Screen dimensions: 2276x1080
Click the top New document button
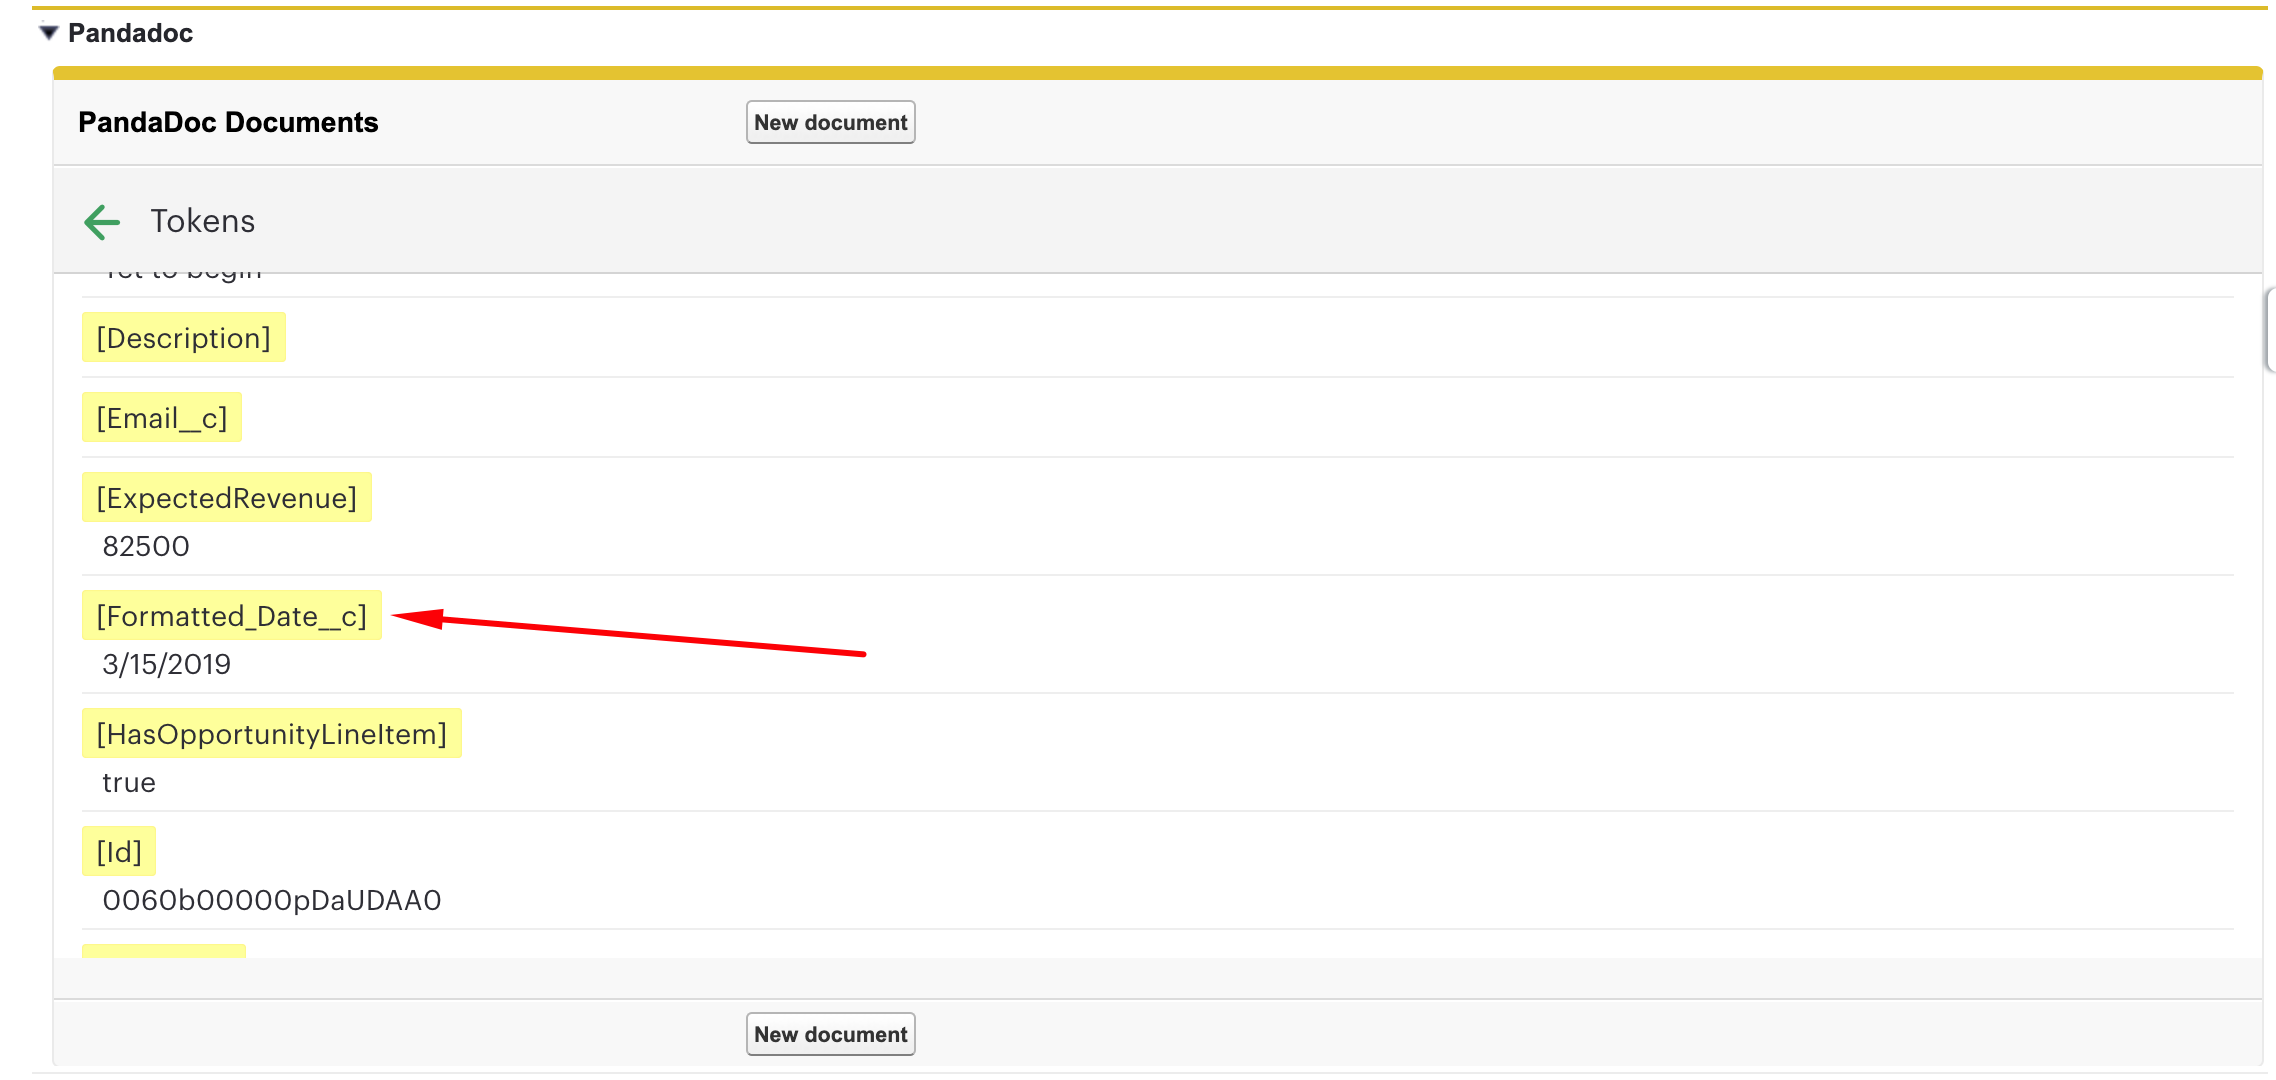click(829, 122)
